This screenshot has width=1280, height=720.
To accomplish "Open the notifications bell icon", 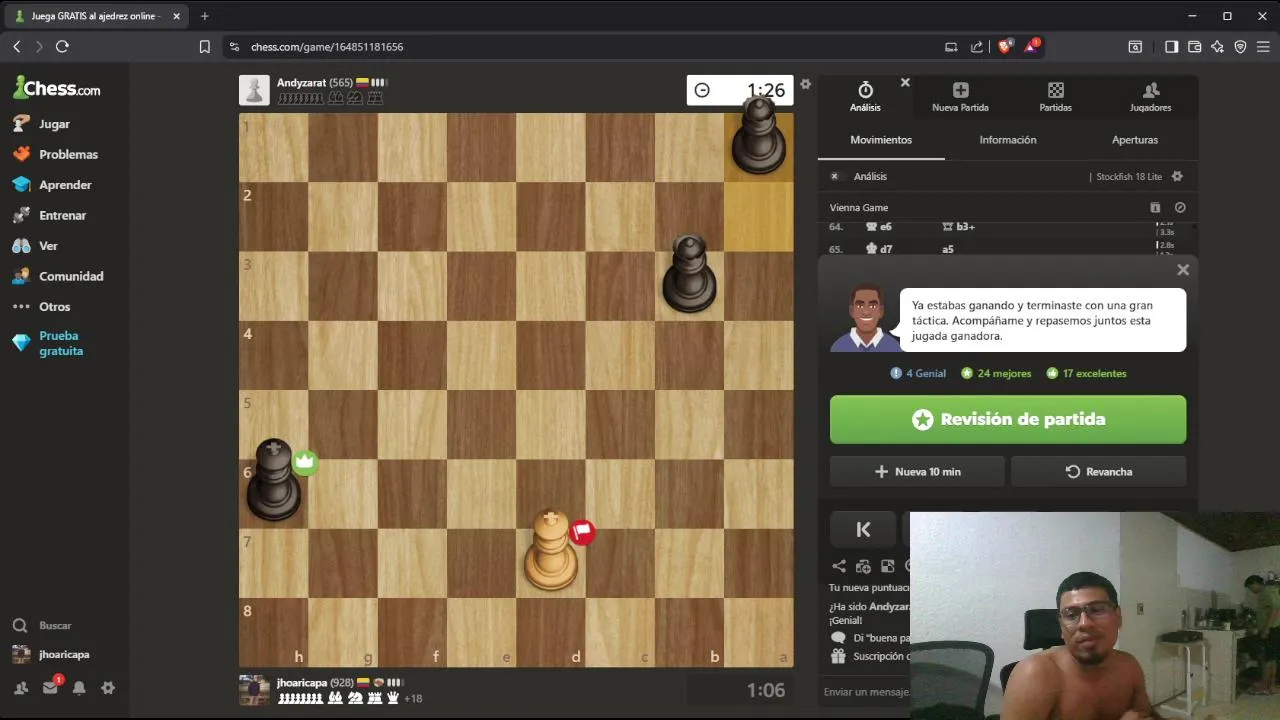I will [79, 688].
